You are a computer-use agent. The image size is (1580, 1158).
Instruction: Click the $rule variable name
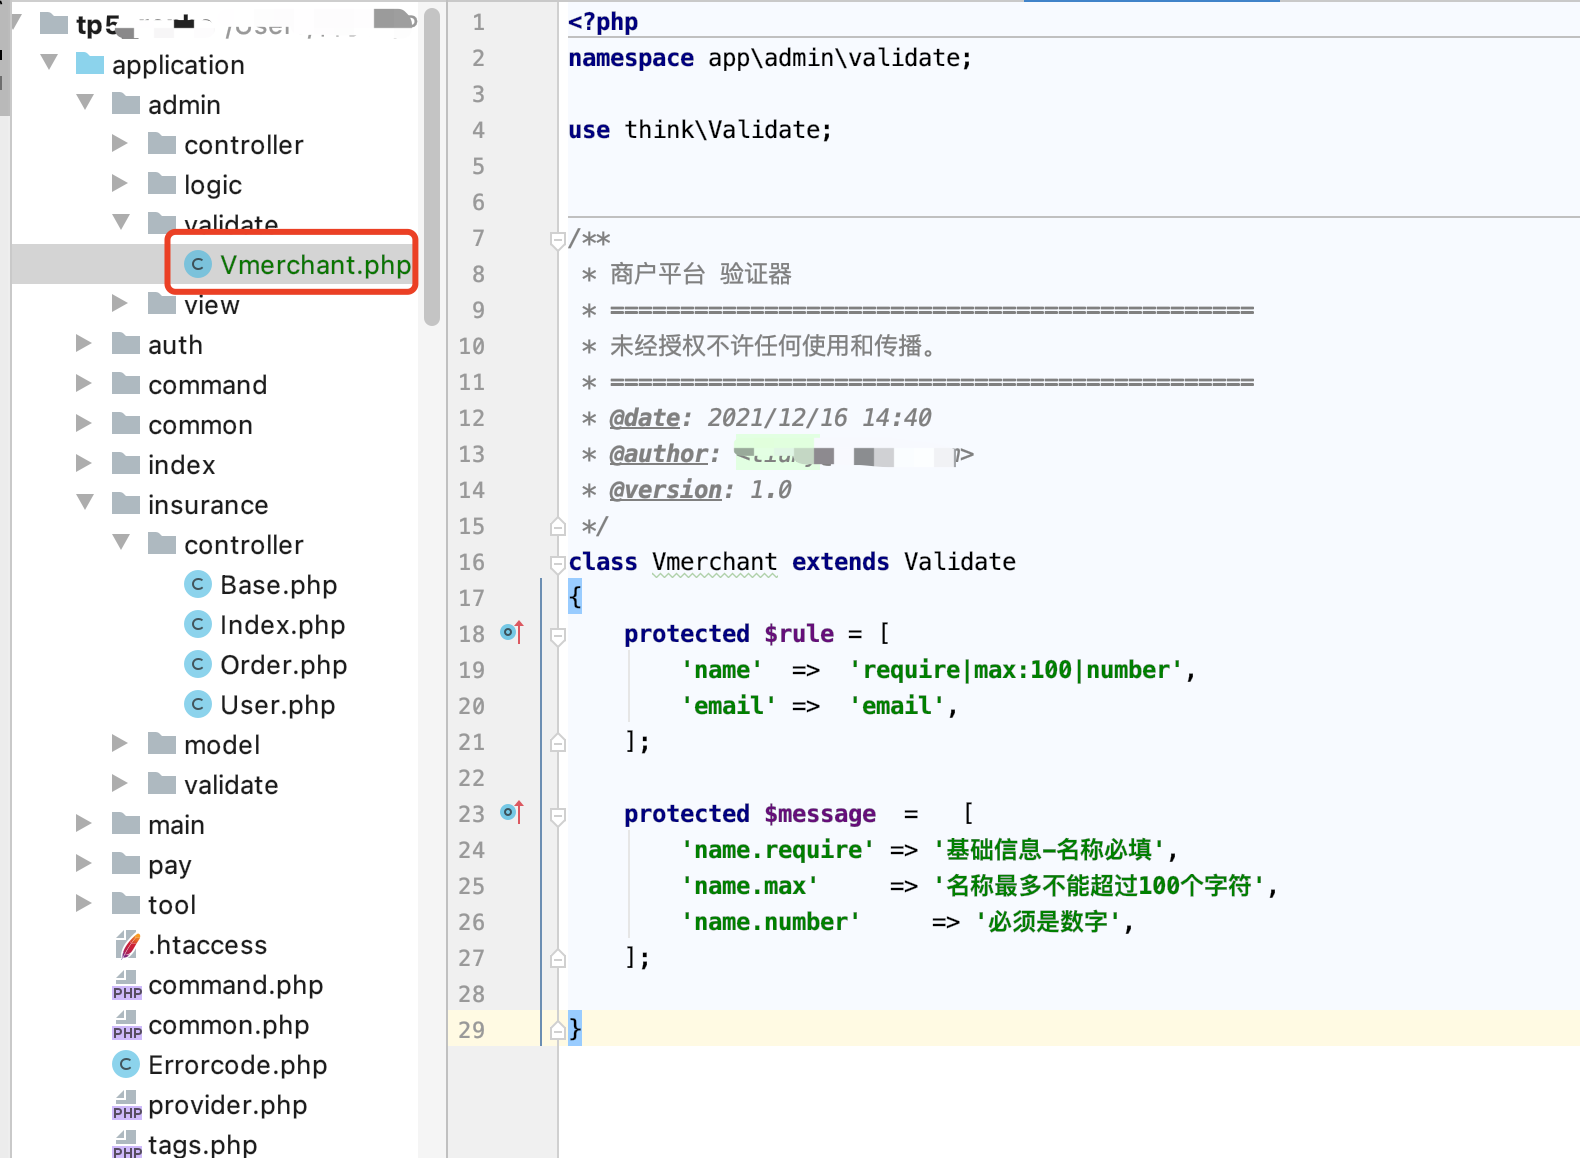tap(799, 634)
